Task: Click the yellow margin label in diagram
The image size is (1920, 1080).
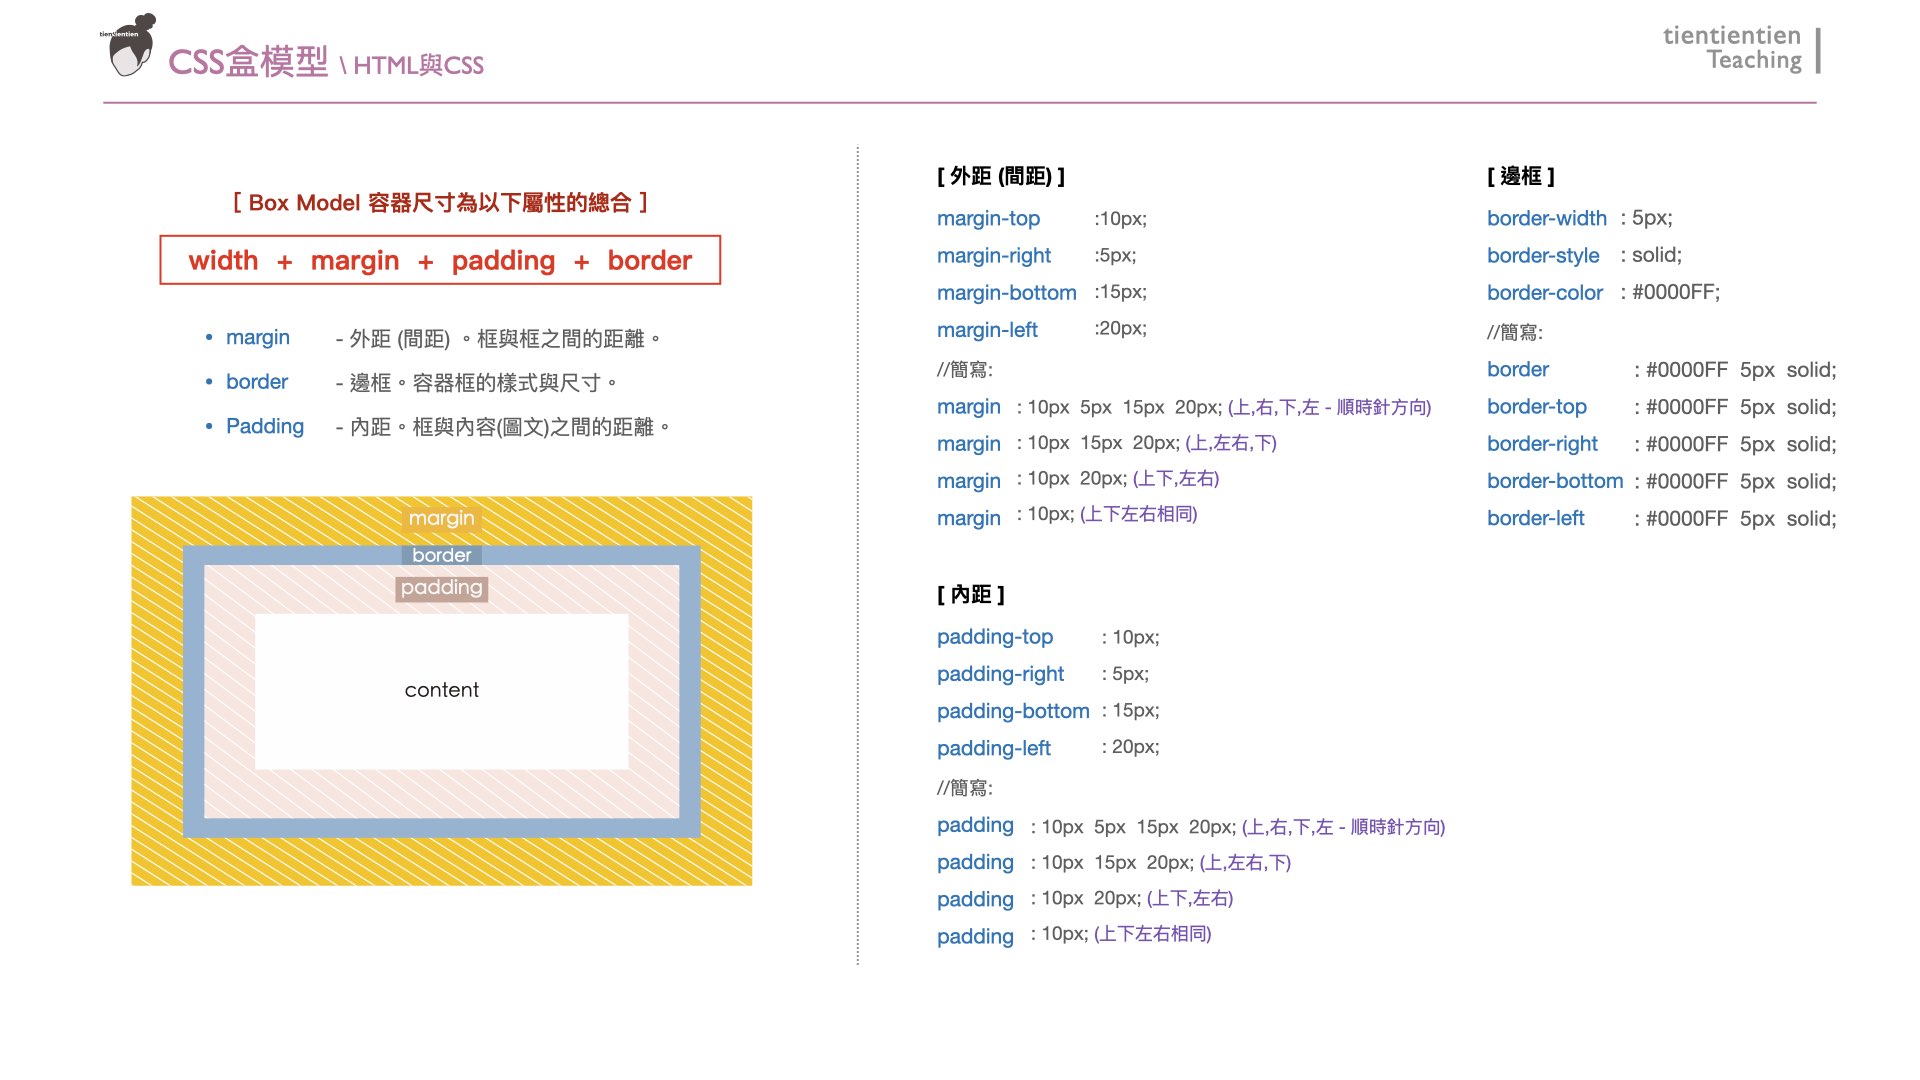Action: coord(441,518)
